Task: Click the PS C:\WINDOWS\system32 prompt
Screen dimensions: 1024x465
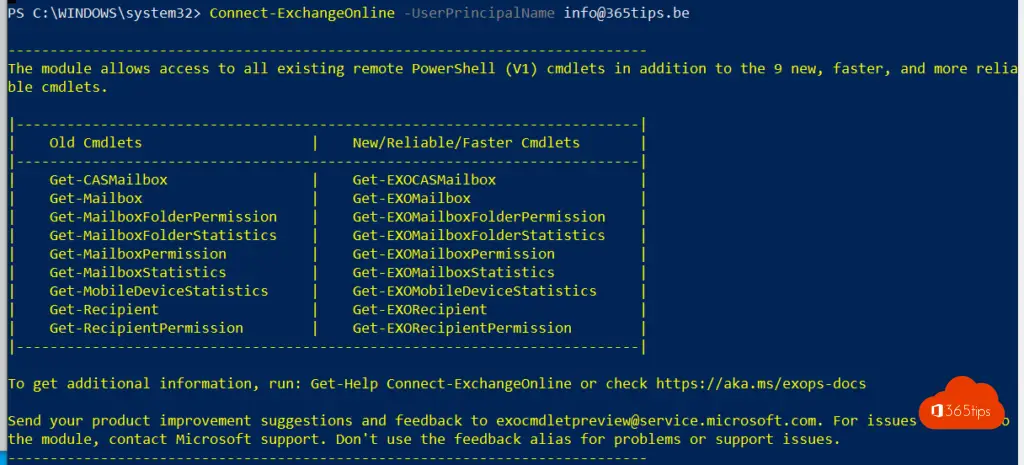Action: (x=104, y=13)
